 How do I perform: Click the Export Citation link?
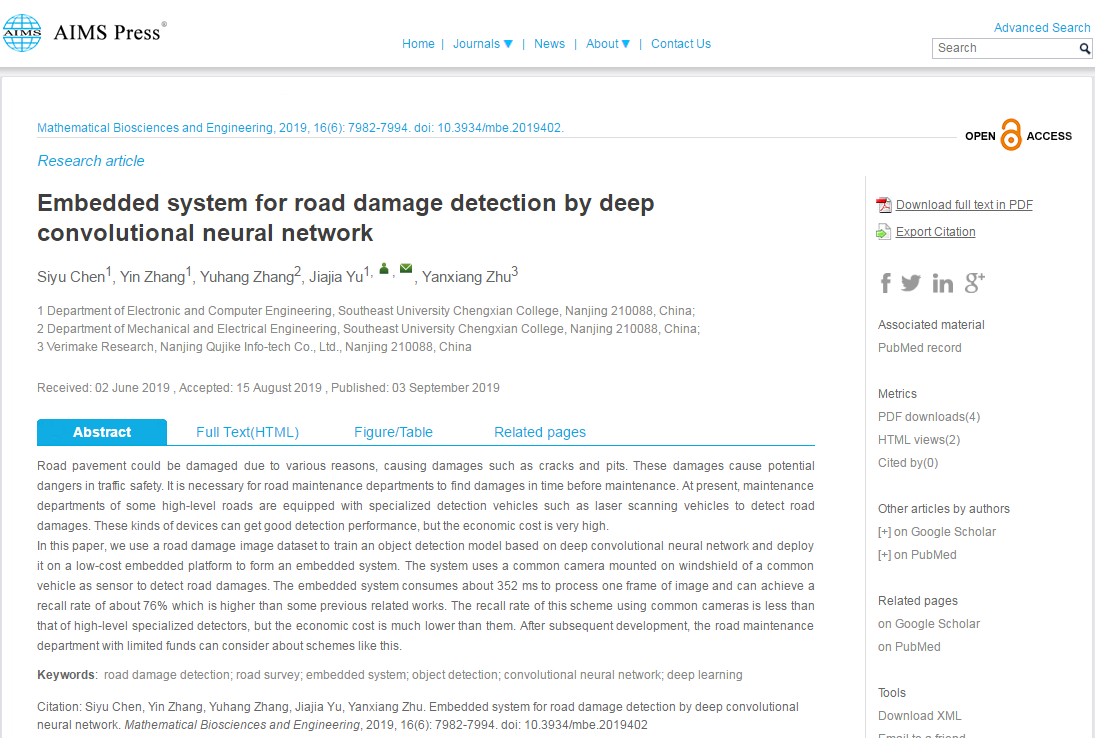click(x=935, y=232)
